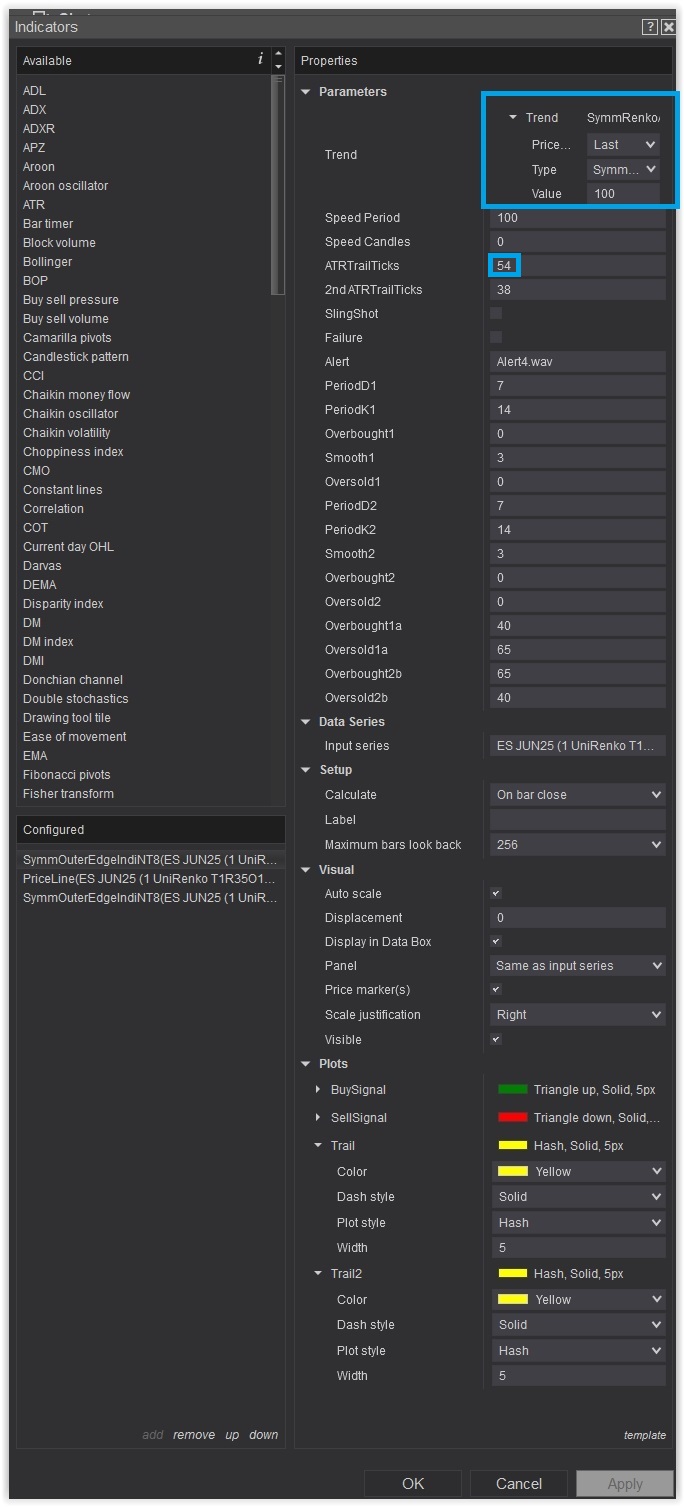
Task: Click the remove link under Configured
Action: pyautogui.click(x=194, y=1435)
